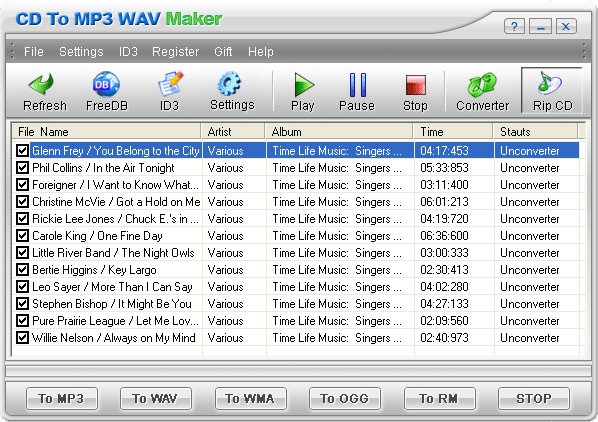This screenshot has height=422, width=598.
Task: Open the ID3 tag editor icon
Action: [x=170, y=83]
